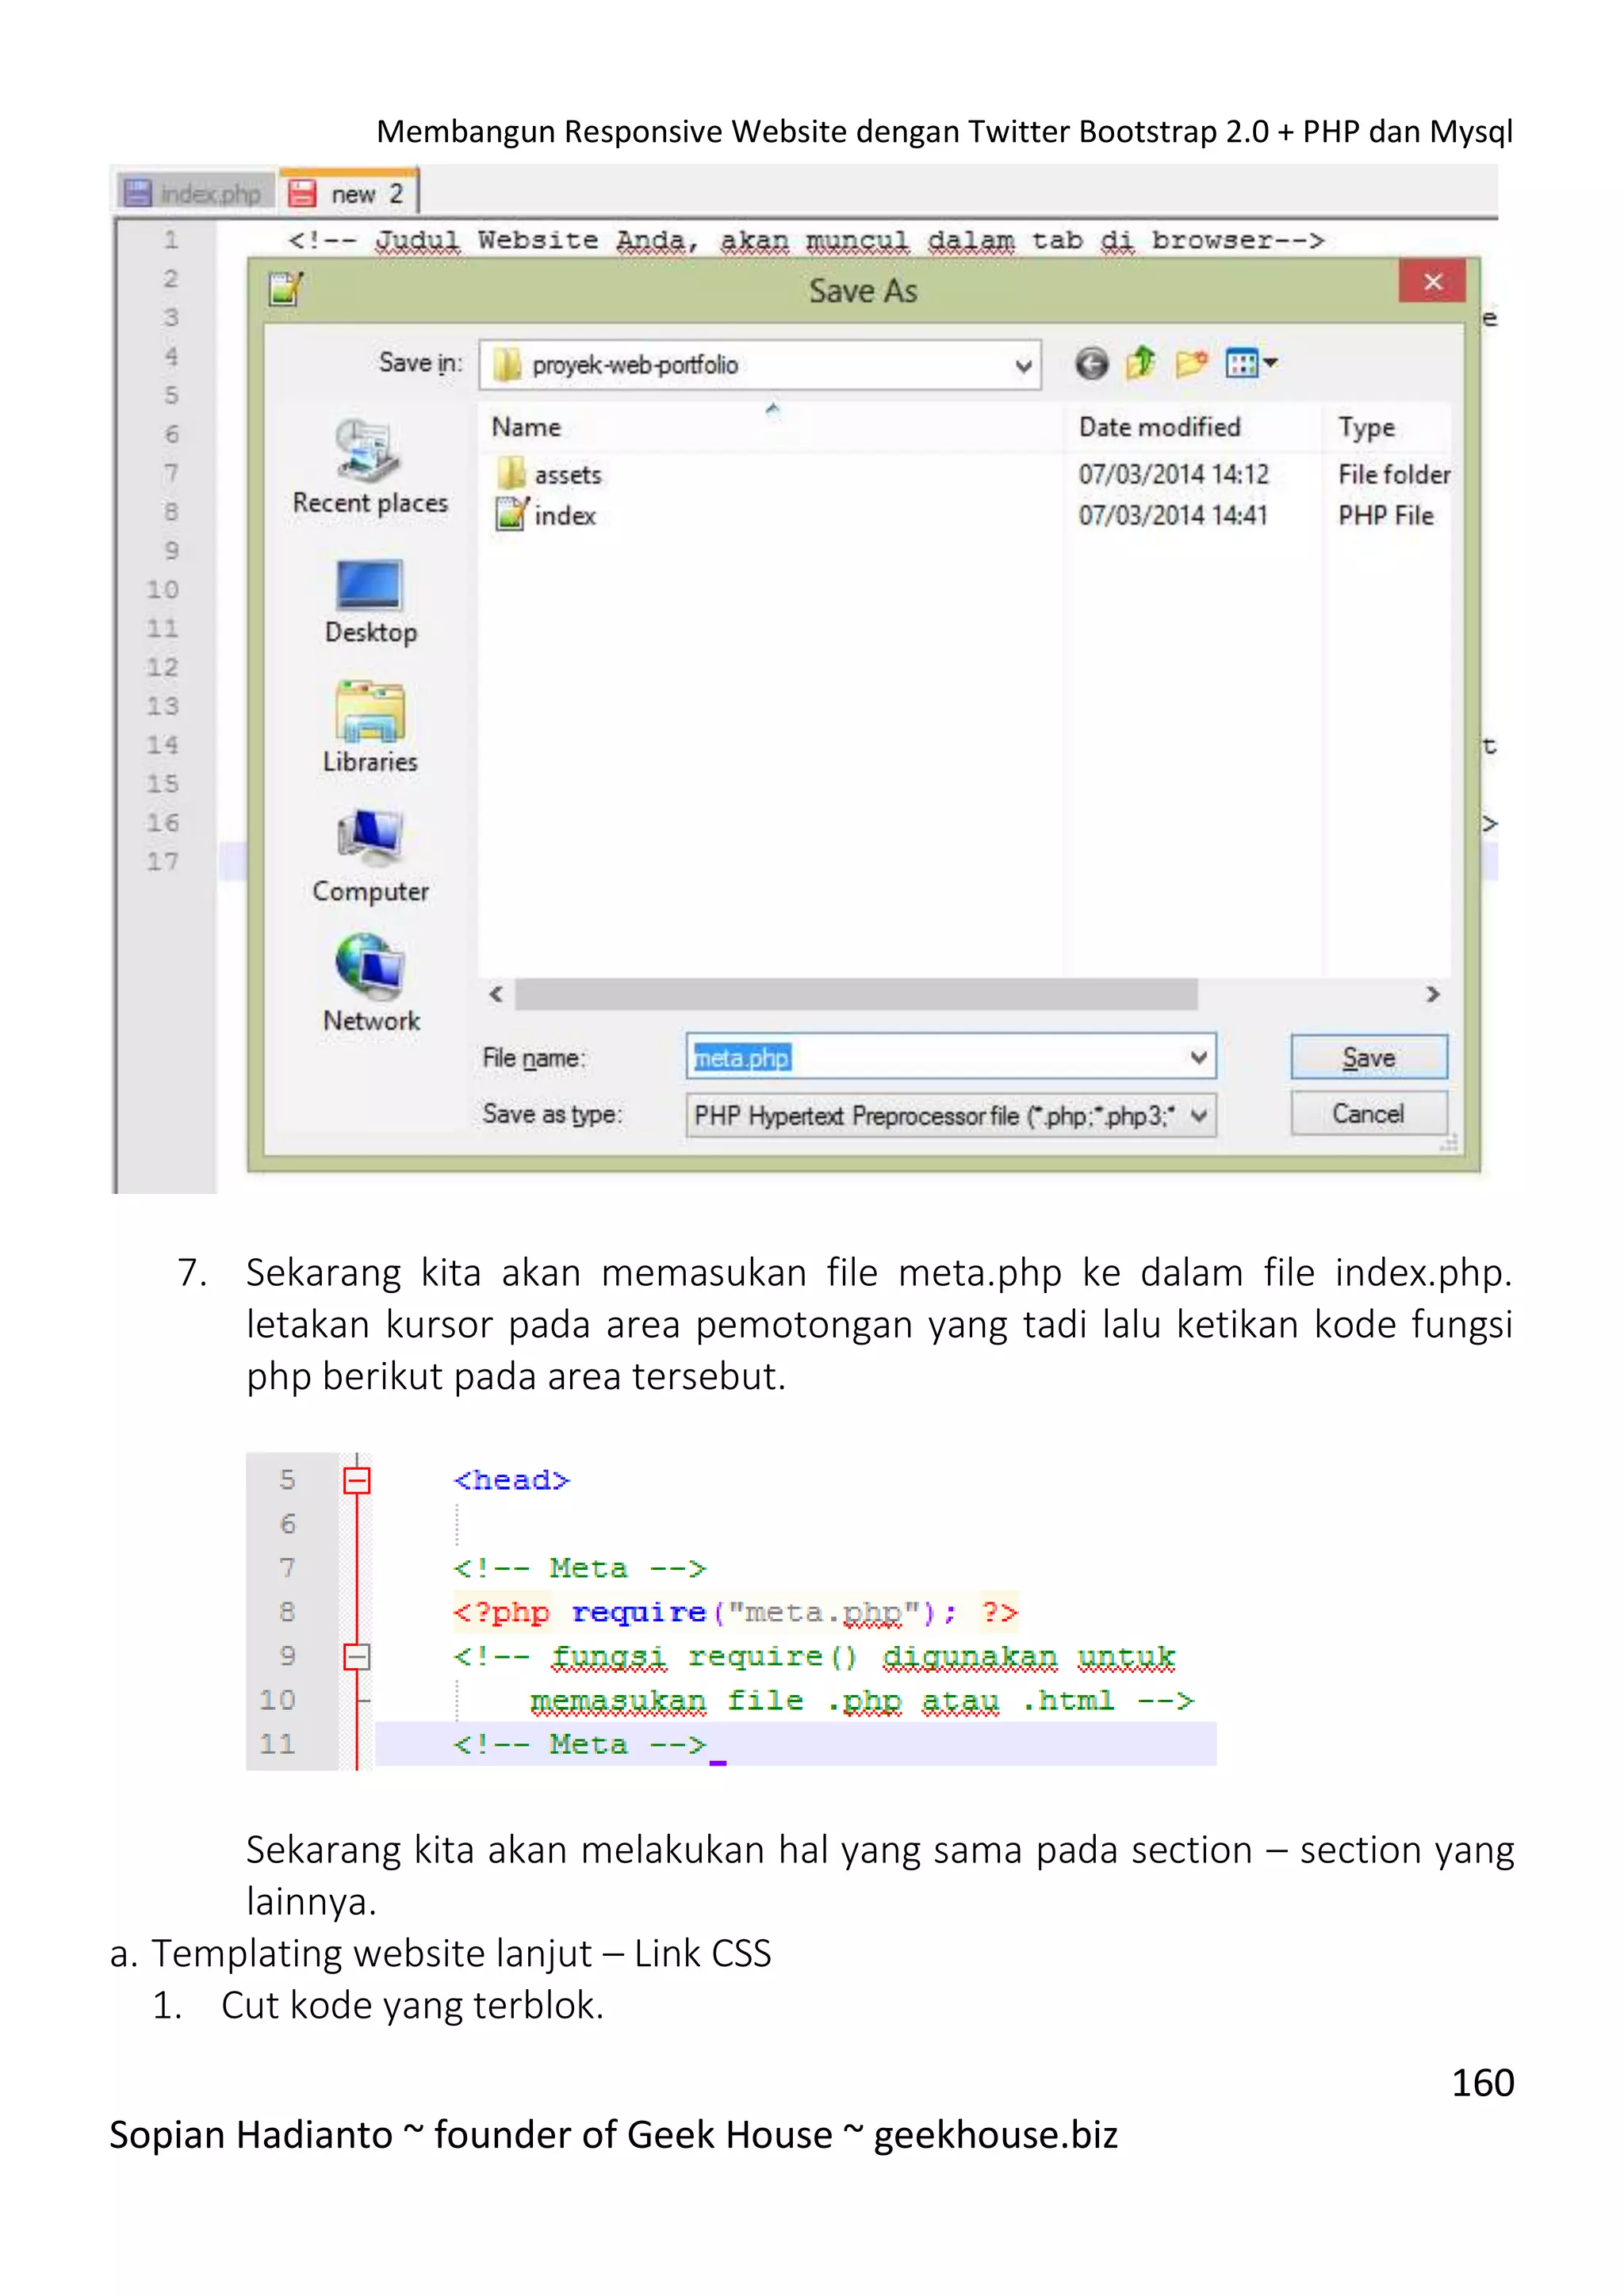Open Computer location in sidebar
Image resolution: width=1624 pixels, height=2296 pixels.
(370, 858)
